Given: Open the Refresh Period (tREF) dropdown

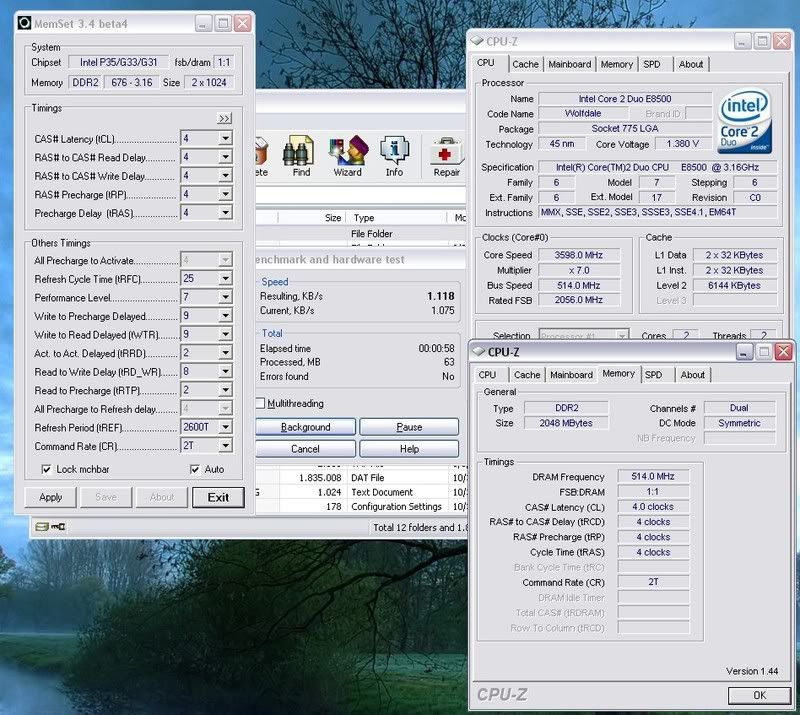Looking at the screenshot, I should tap(225, 427).
